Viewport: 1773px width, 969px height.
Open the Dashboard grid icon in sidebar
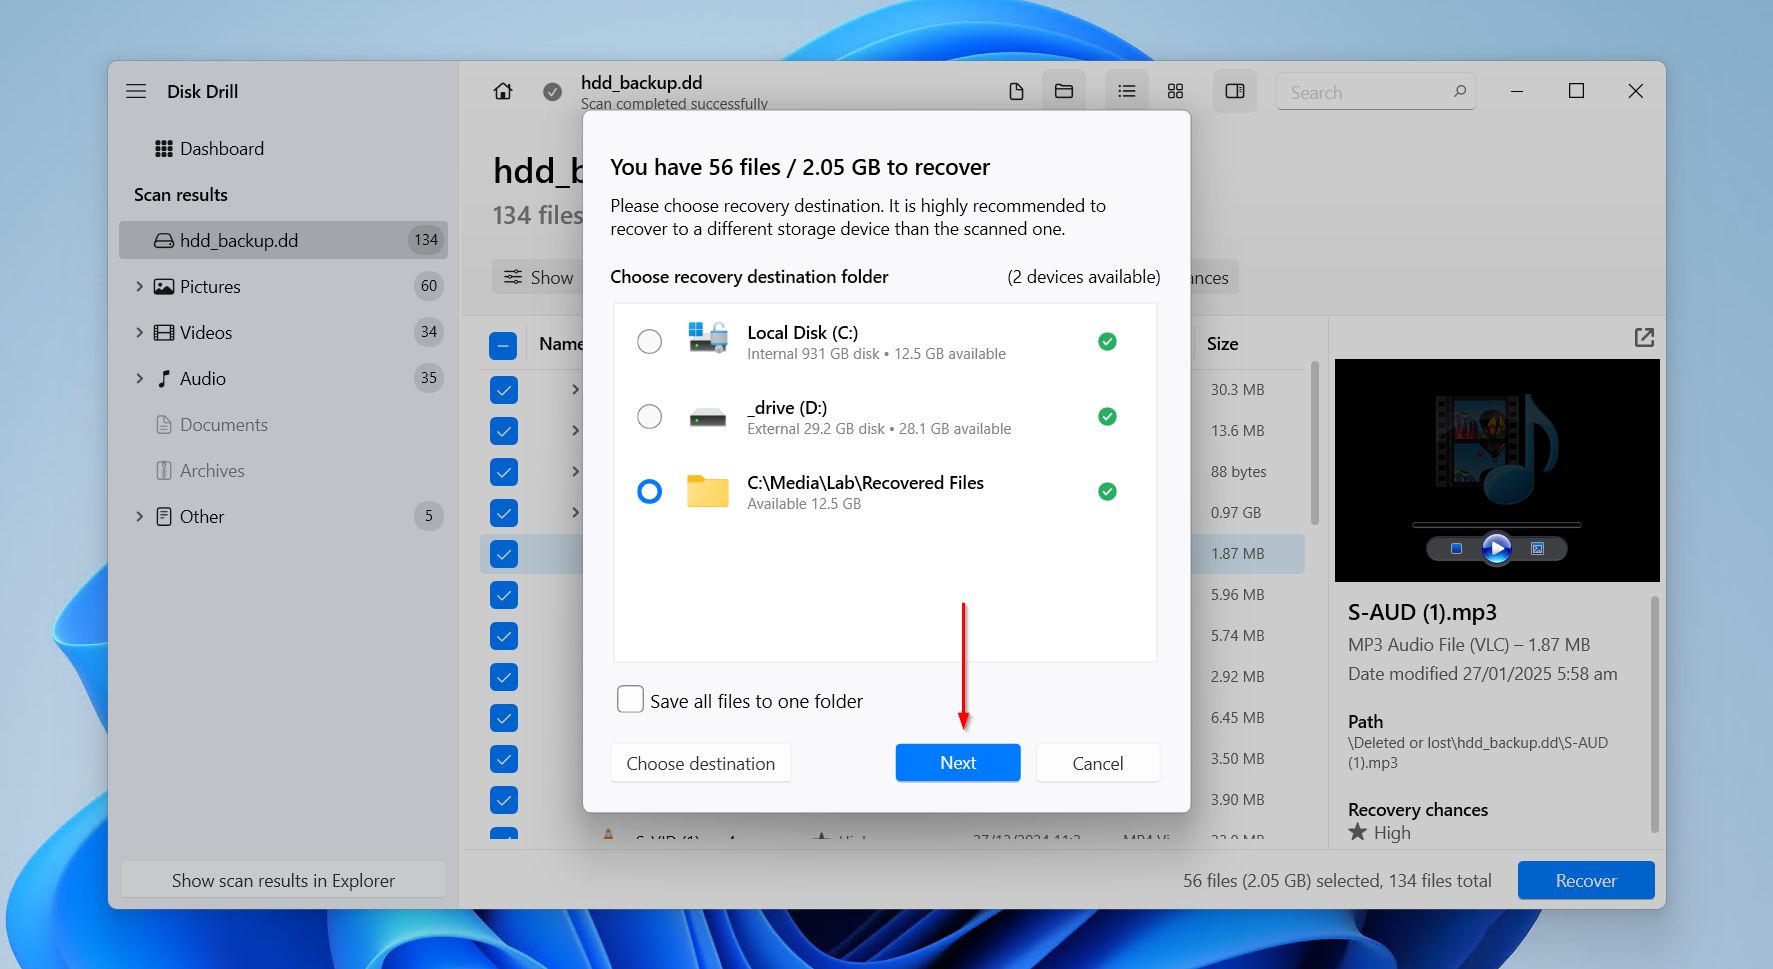[x=164, y=148]
